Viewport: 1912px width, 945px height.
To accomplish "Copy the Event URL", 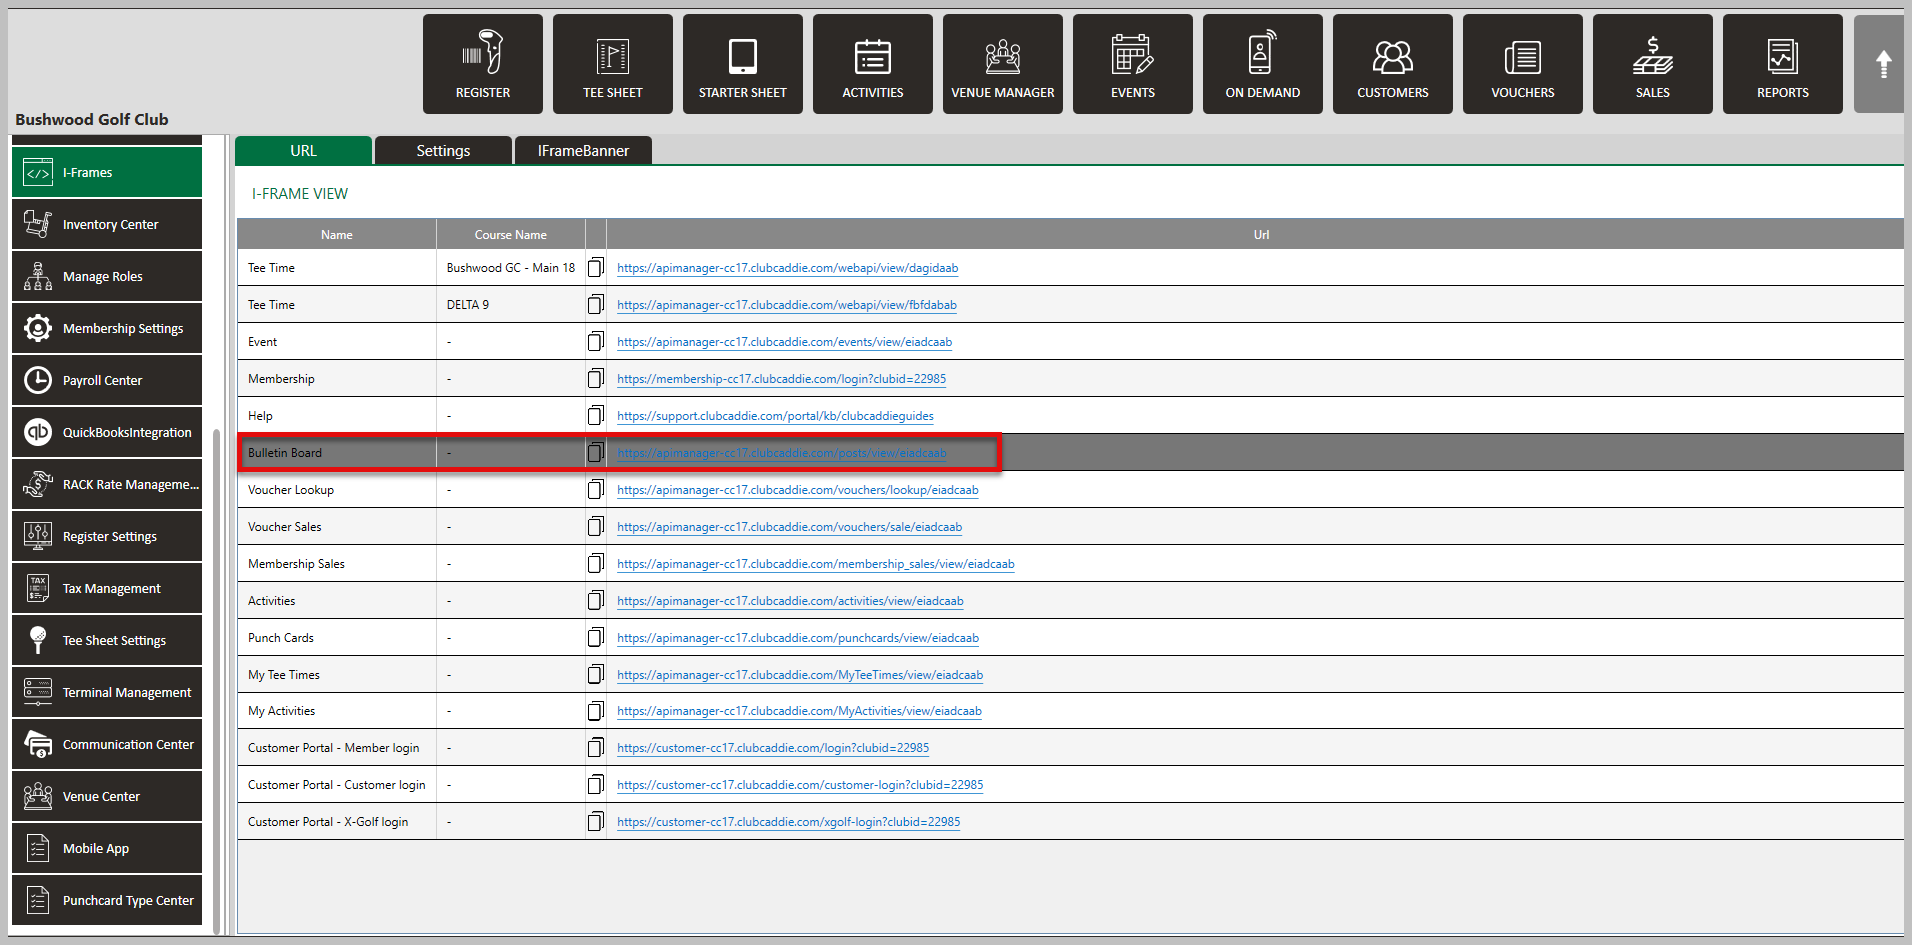I will coord(595,341).
